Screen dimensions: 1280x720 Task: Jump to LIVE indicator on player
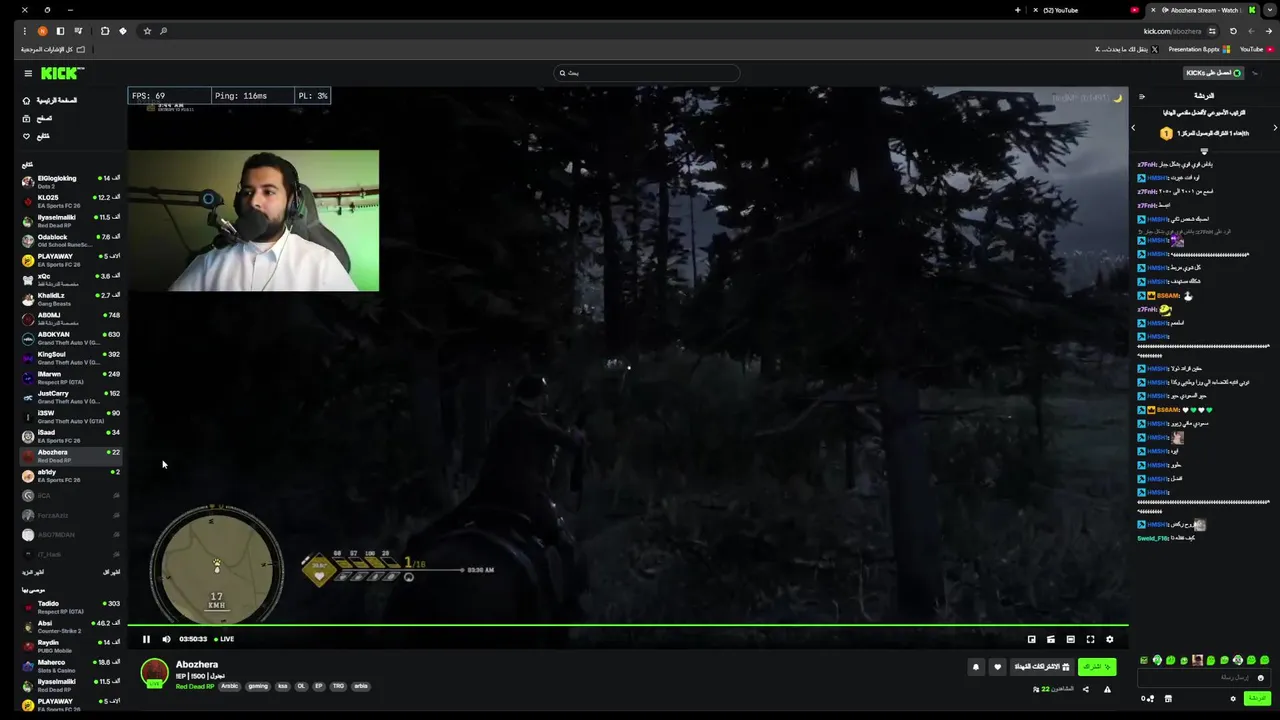[225, 639]
